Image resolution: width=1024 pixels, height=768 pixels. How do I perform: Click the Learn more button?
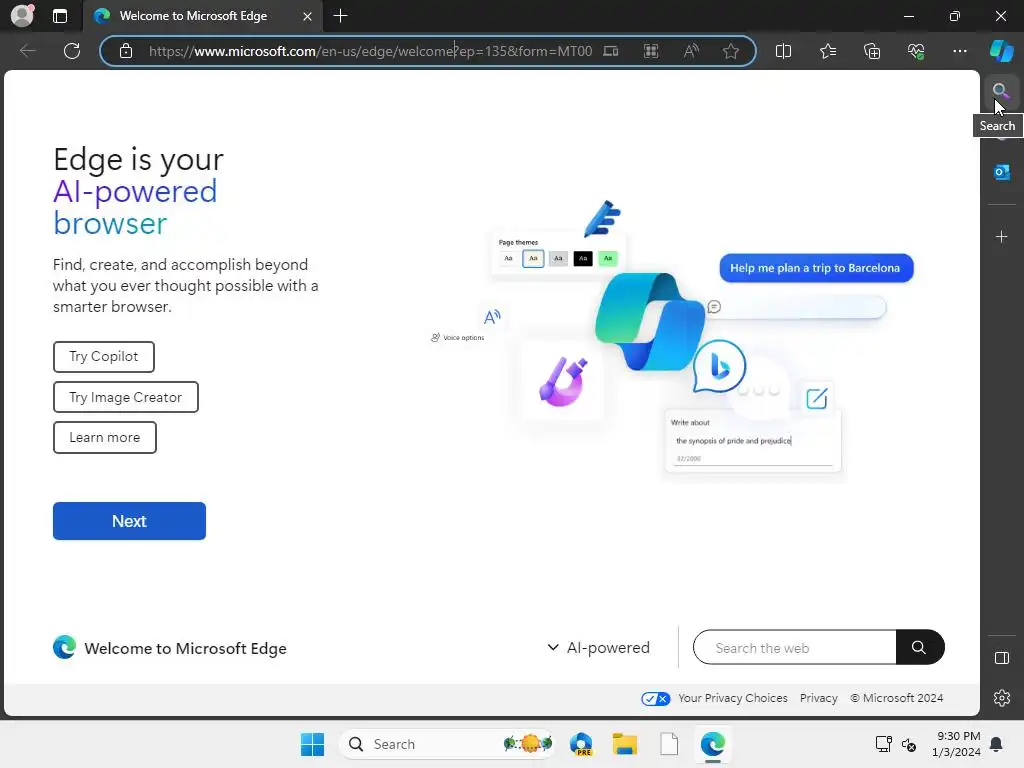click(x=104, y=438)
